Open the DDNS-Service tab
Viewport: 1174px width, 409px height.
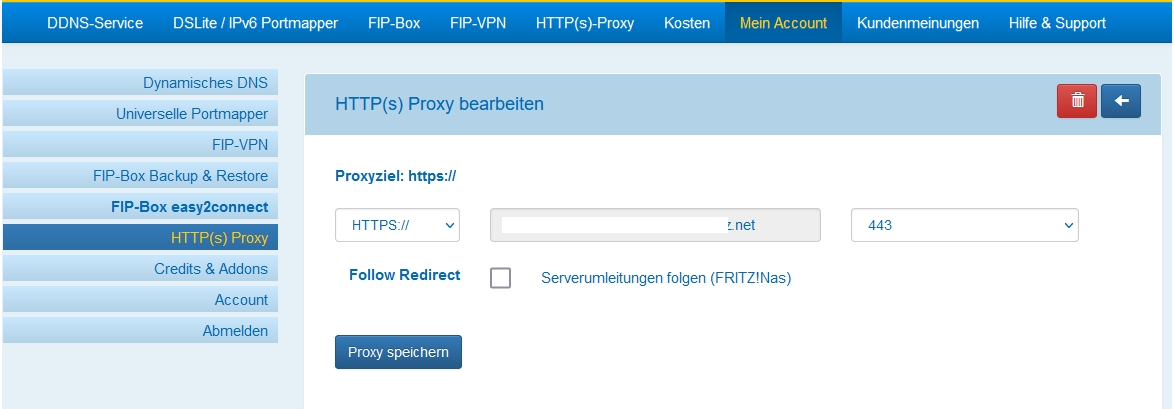(x=95, y=22)
